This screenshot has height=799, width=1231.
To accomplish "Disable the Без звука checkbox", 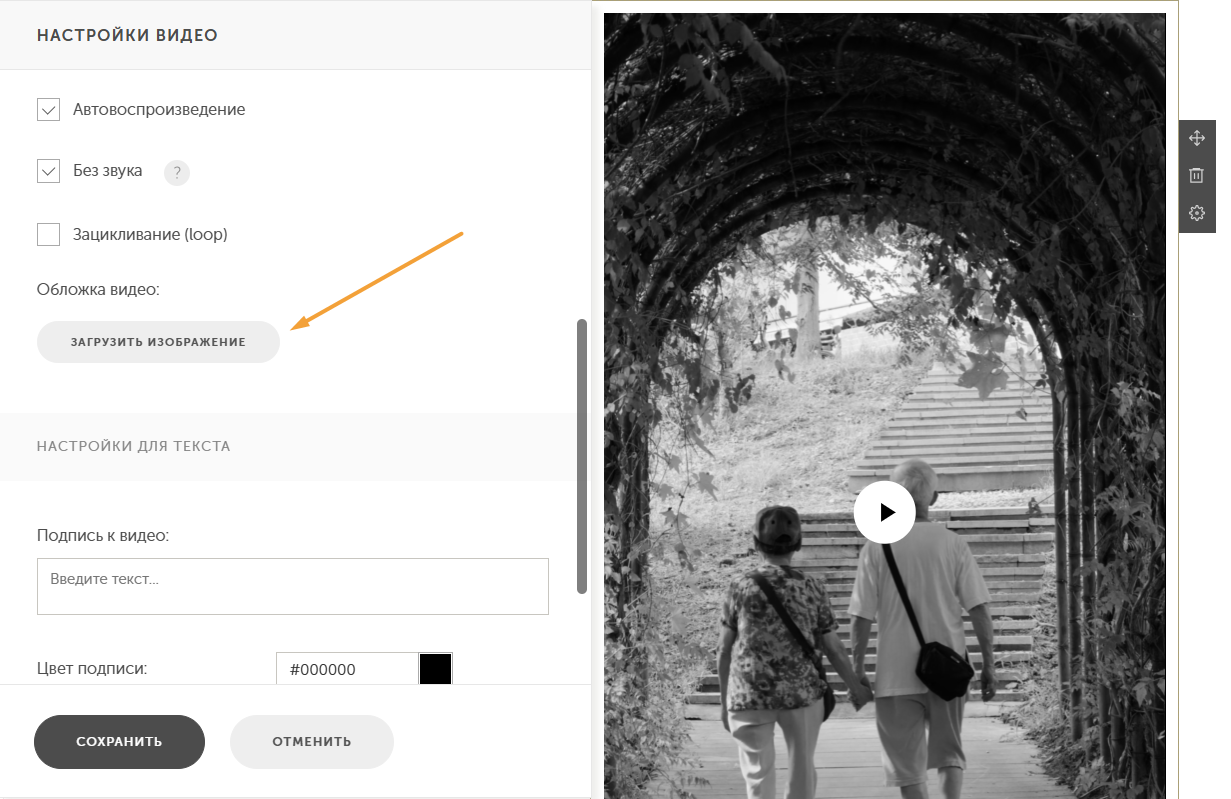I will click(48, 171).
